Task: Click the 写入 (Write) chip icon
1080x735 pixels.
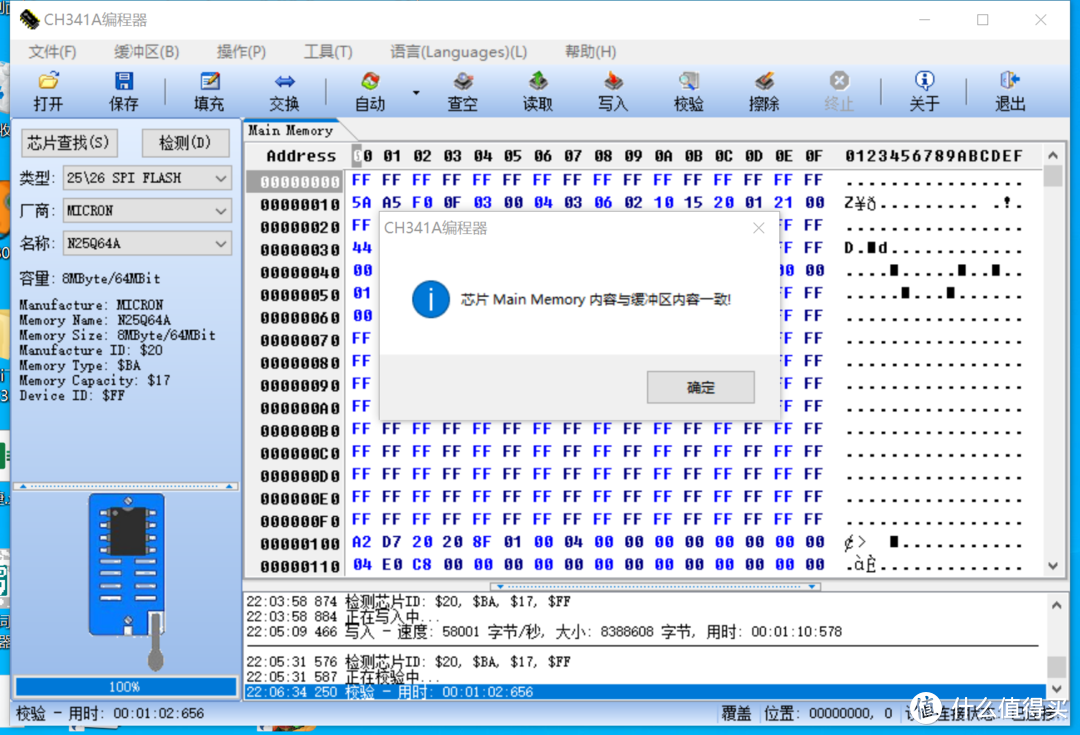Action: [x=612, y=90]
